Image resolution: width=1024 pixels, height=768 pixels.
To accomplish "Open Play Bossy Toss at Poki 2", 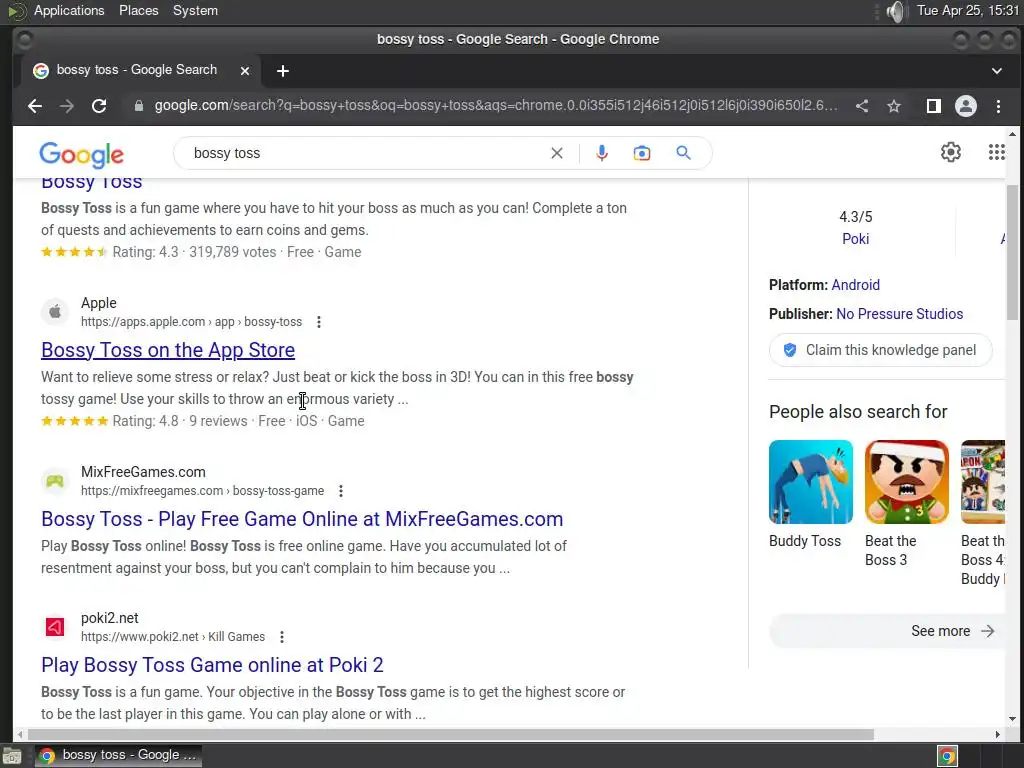I will 212,665.
